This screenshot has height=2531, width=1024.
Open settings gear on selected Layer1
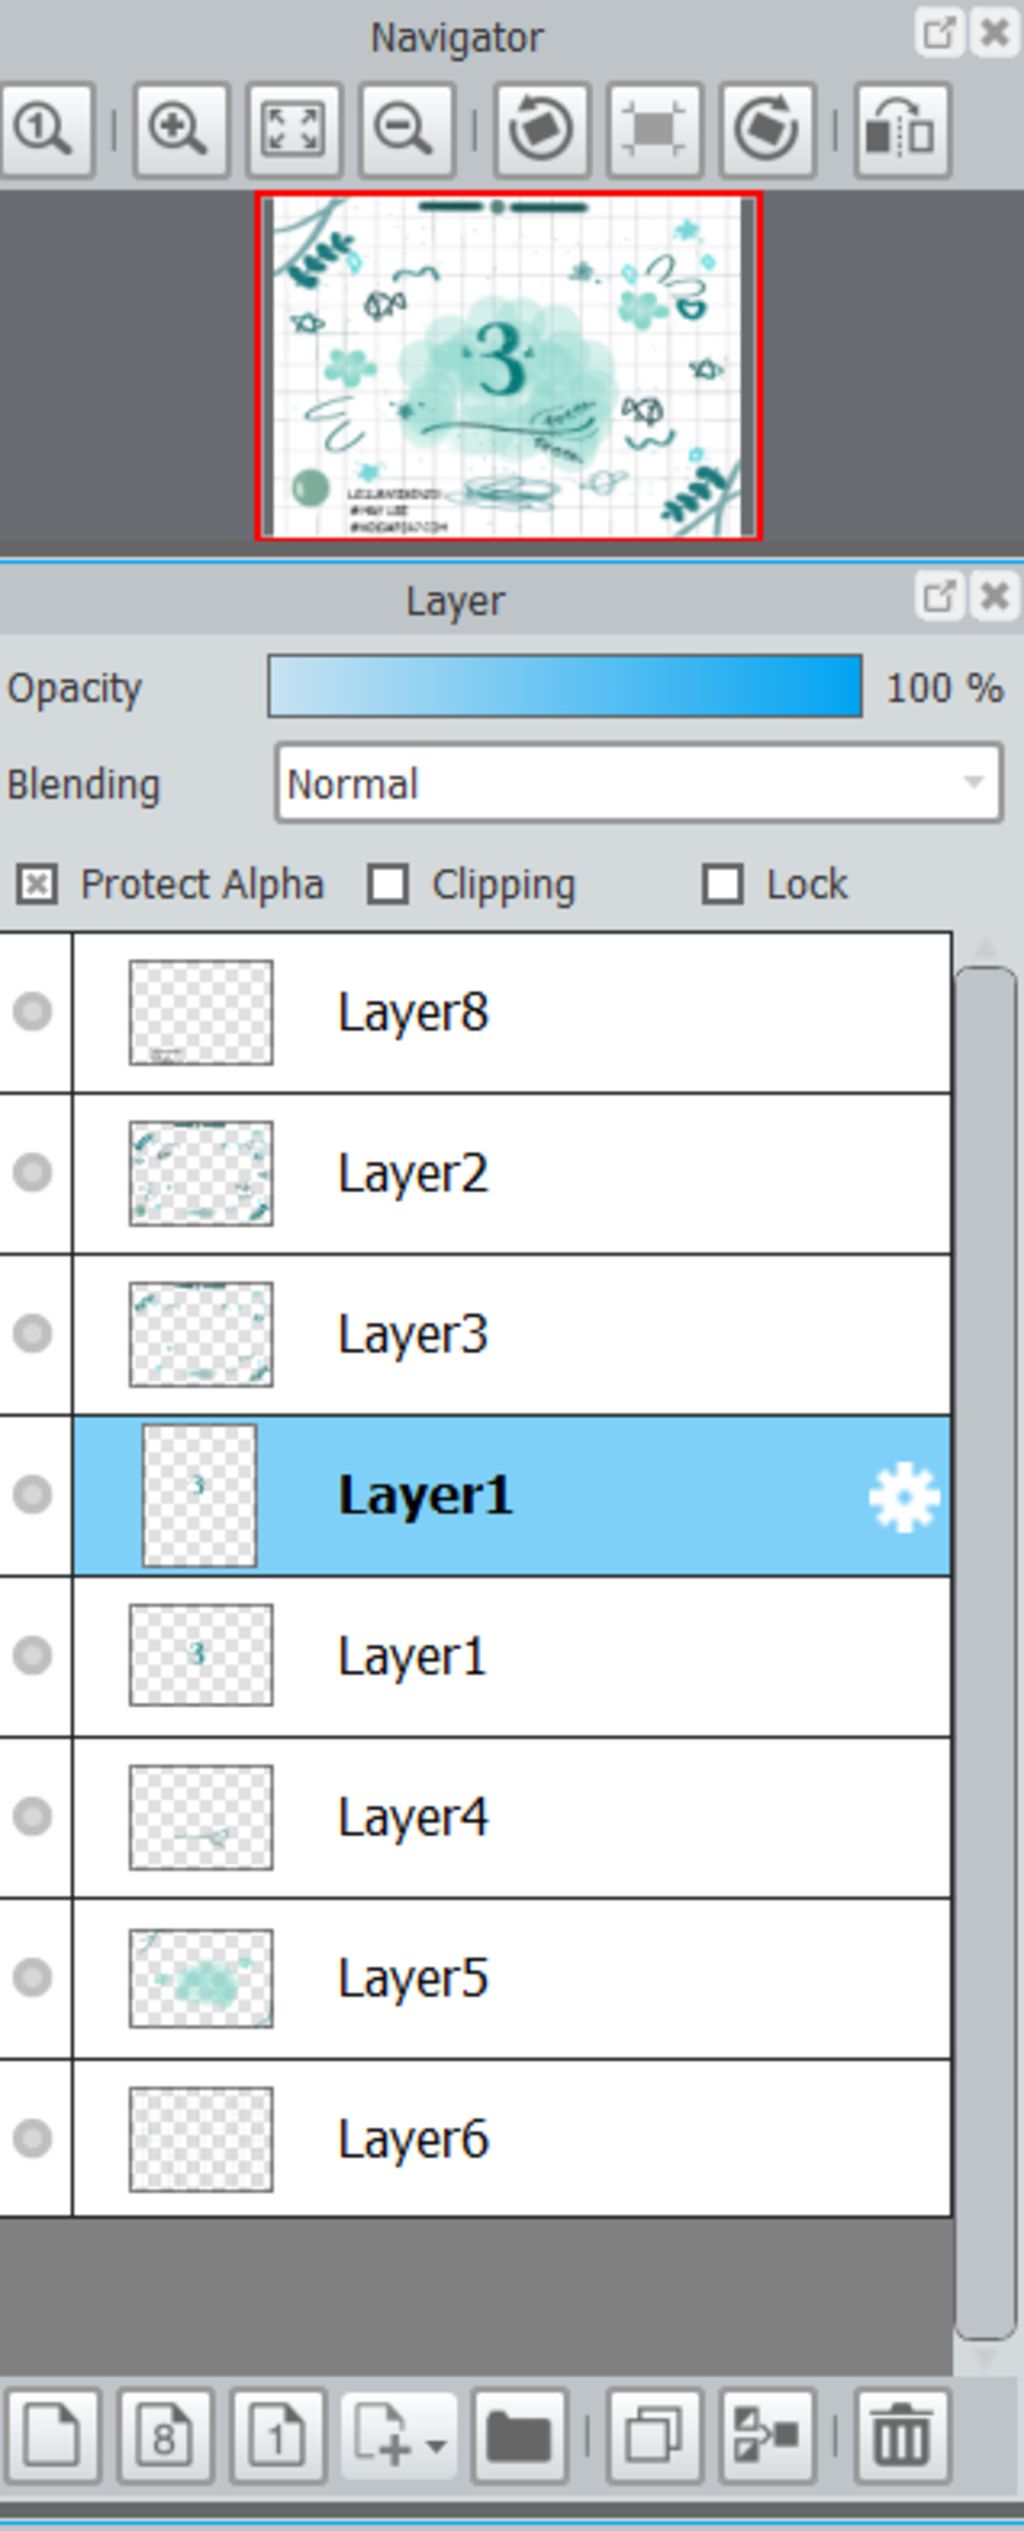pyautogui.click(x=903, y=1496)
